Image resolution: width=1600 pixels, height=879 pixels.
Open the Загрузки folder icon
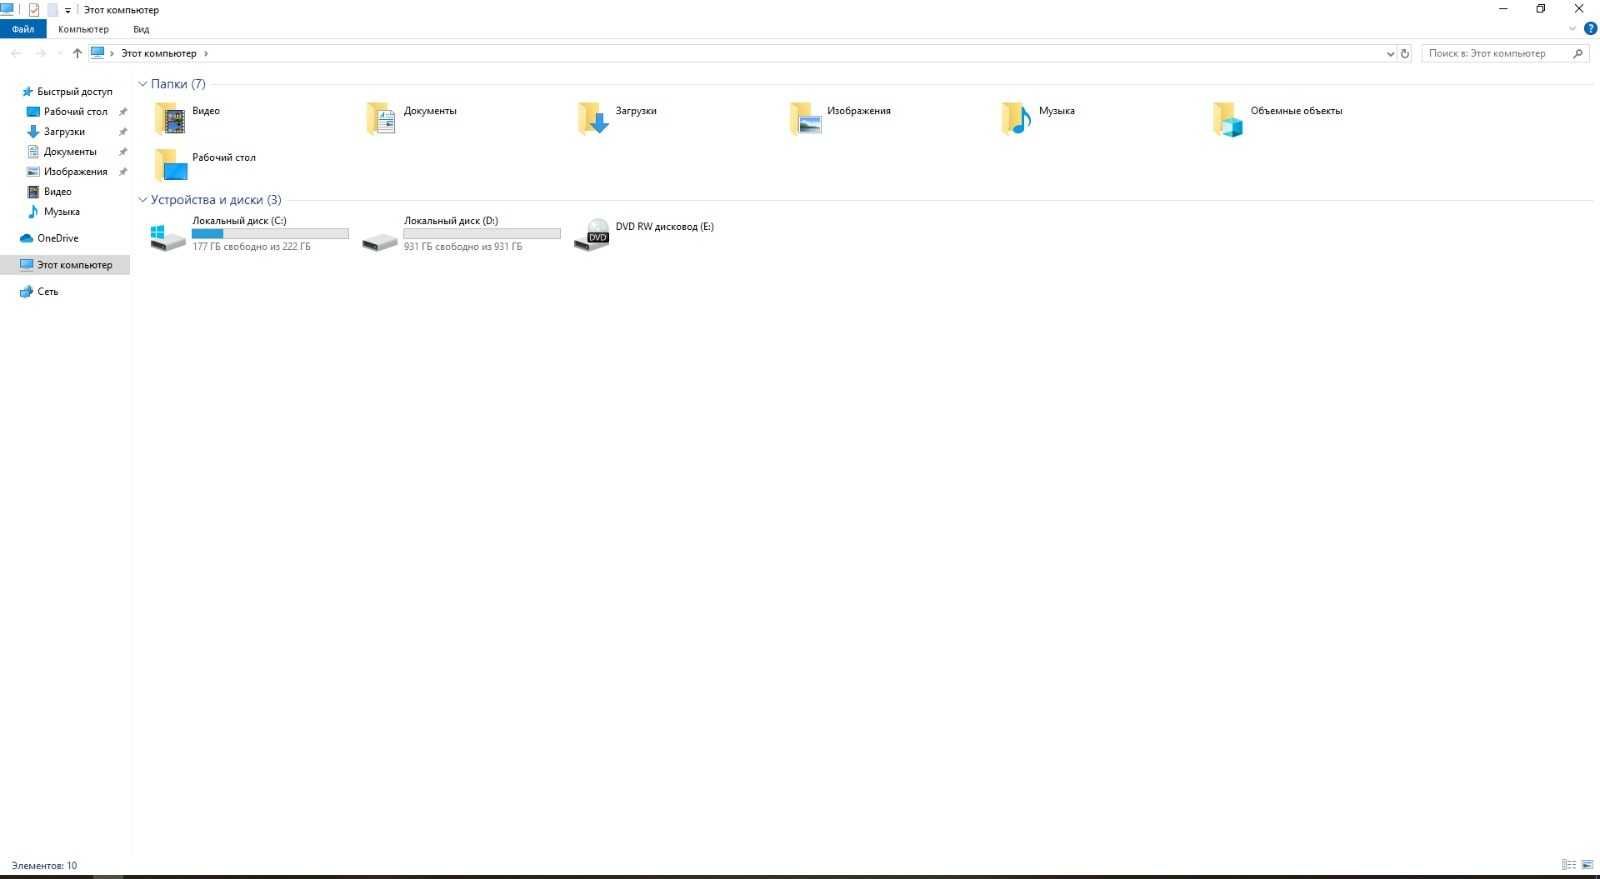593,119
